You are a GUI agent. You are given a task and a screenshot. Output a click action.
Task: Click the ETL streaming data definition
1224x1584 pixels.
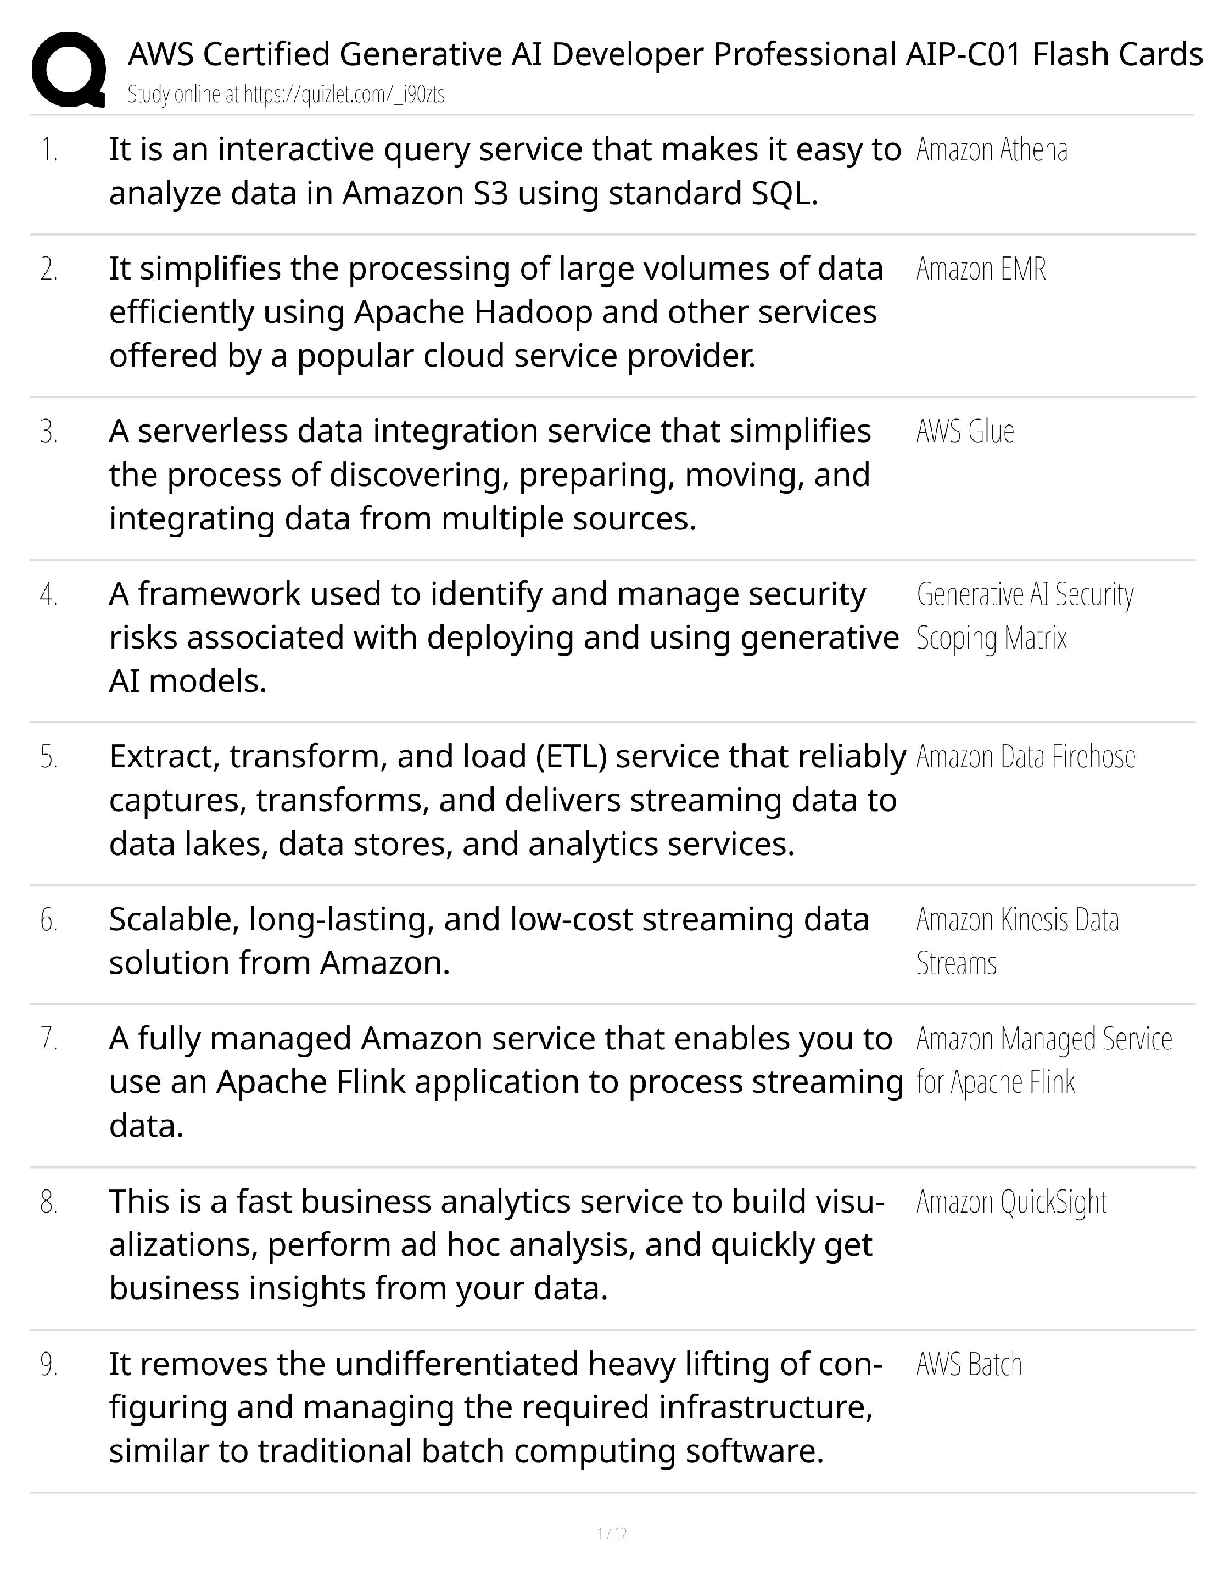[x=507, y=800]
